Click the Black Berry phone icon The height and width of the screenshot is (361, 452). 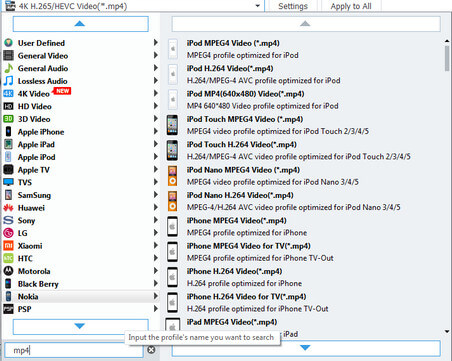coord(8,284)
